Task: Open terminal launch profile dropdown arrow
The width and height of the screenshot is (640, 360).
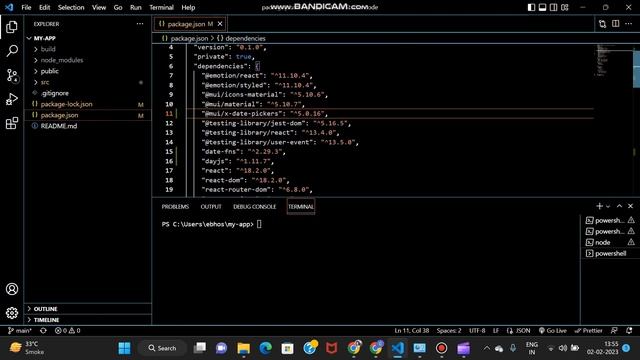Action: point(608,207)
